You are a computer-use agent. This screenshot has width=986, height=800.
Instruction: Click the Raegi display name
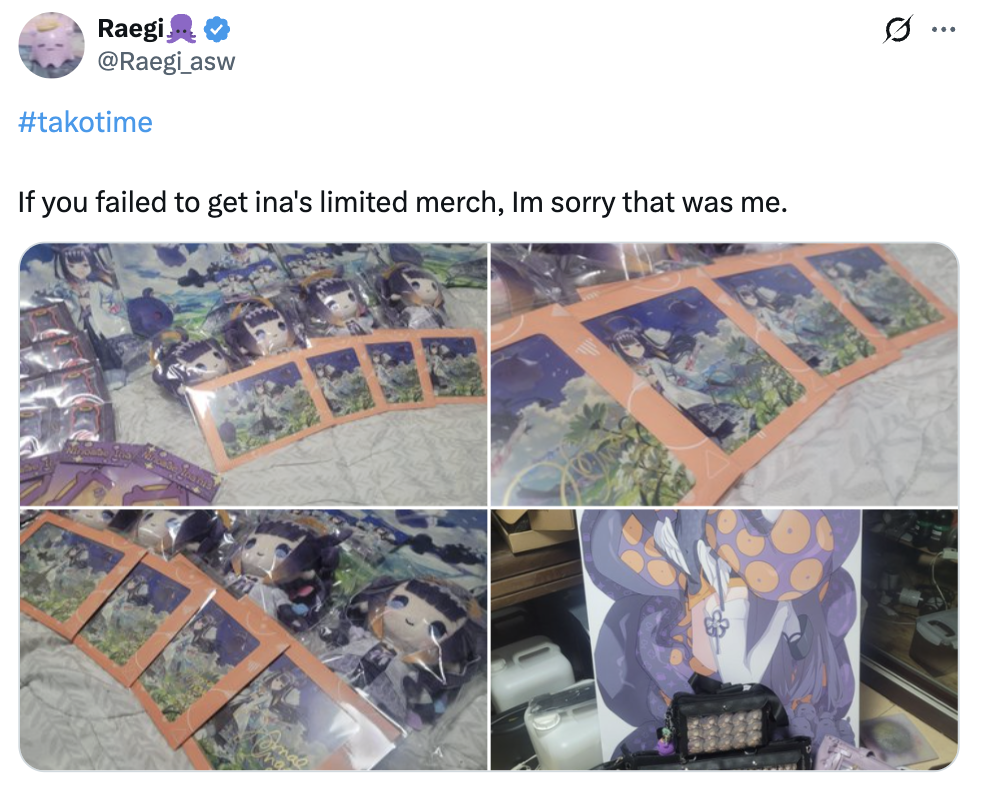(131, 29)
